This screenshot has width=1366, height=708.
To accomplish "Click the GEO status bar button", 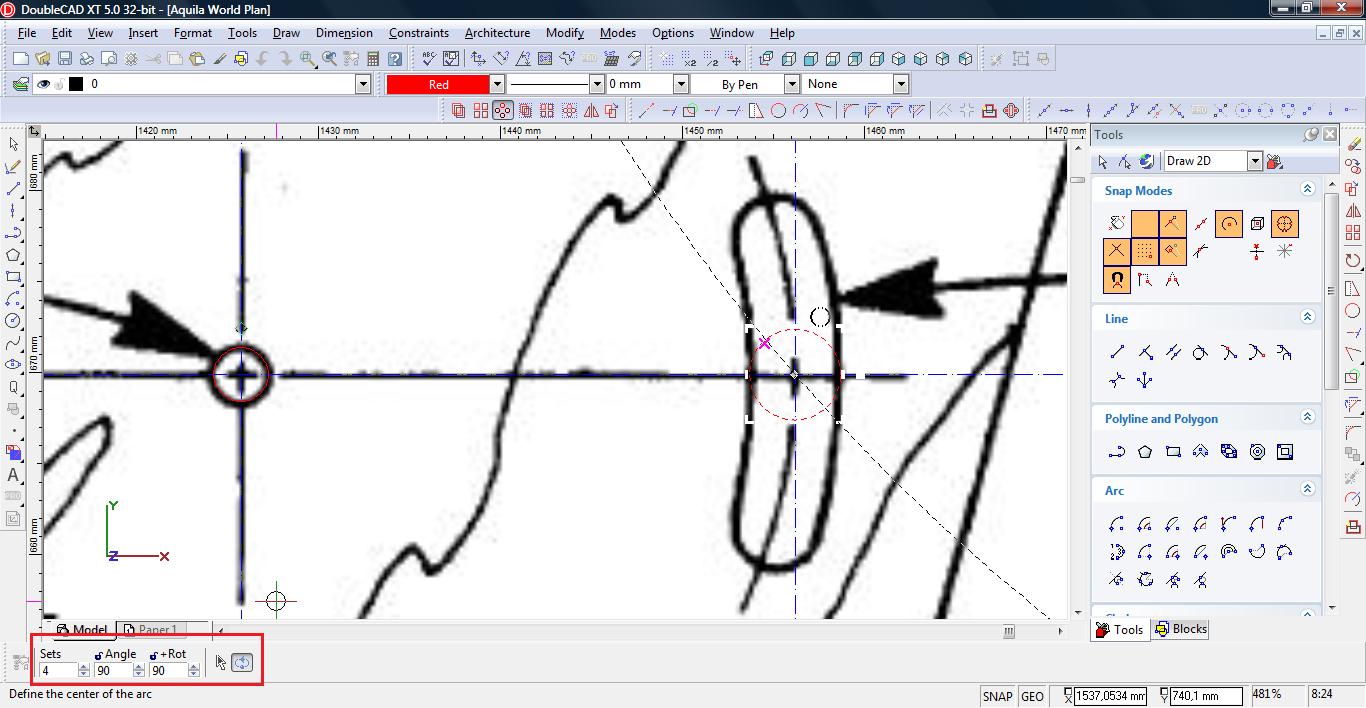I will click(x=1032, y=696).
